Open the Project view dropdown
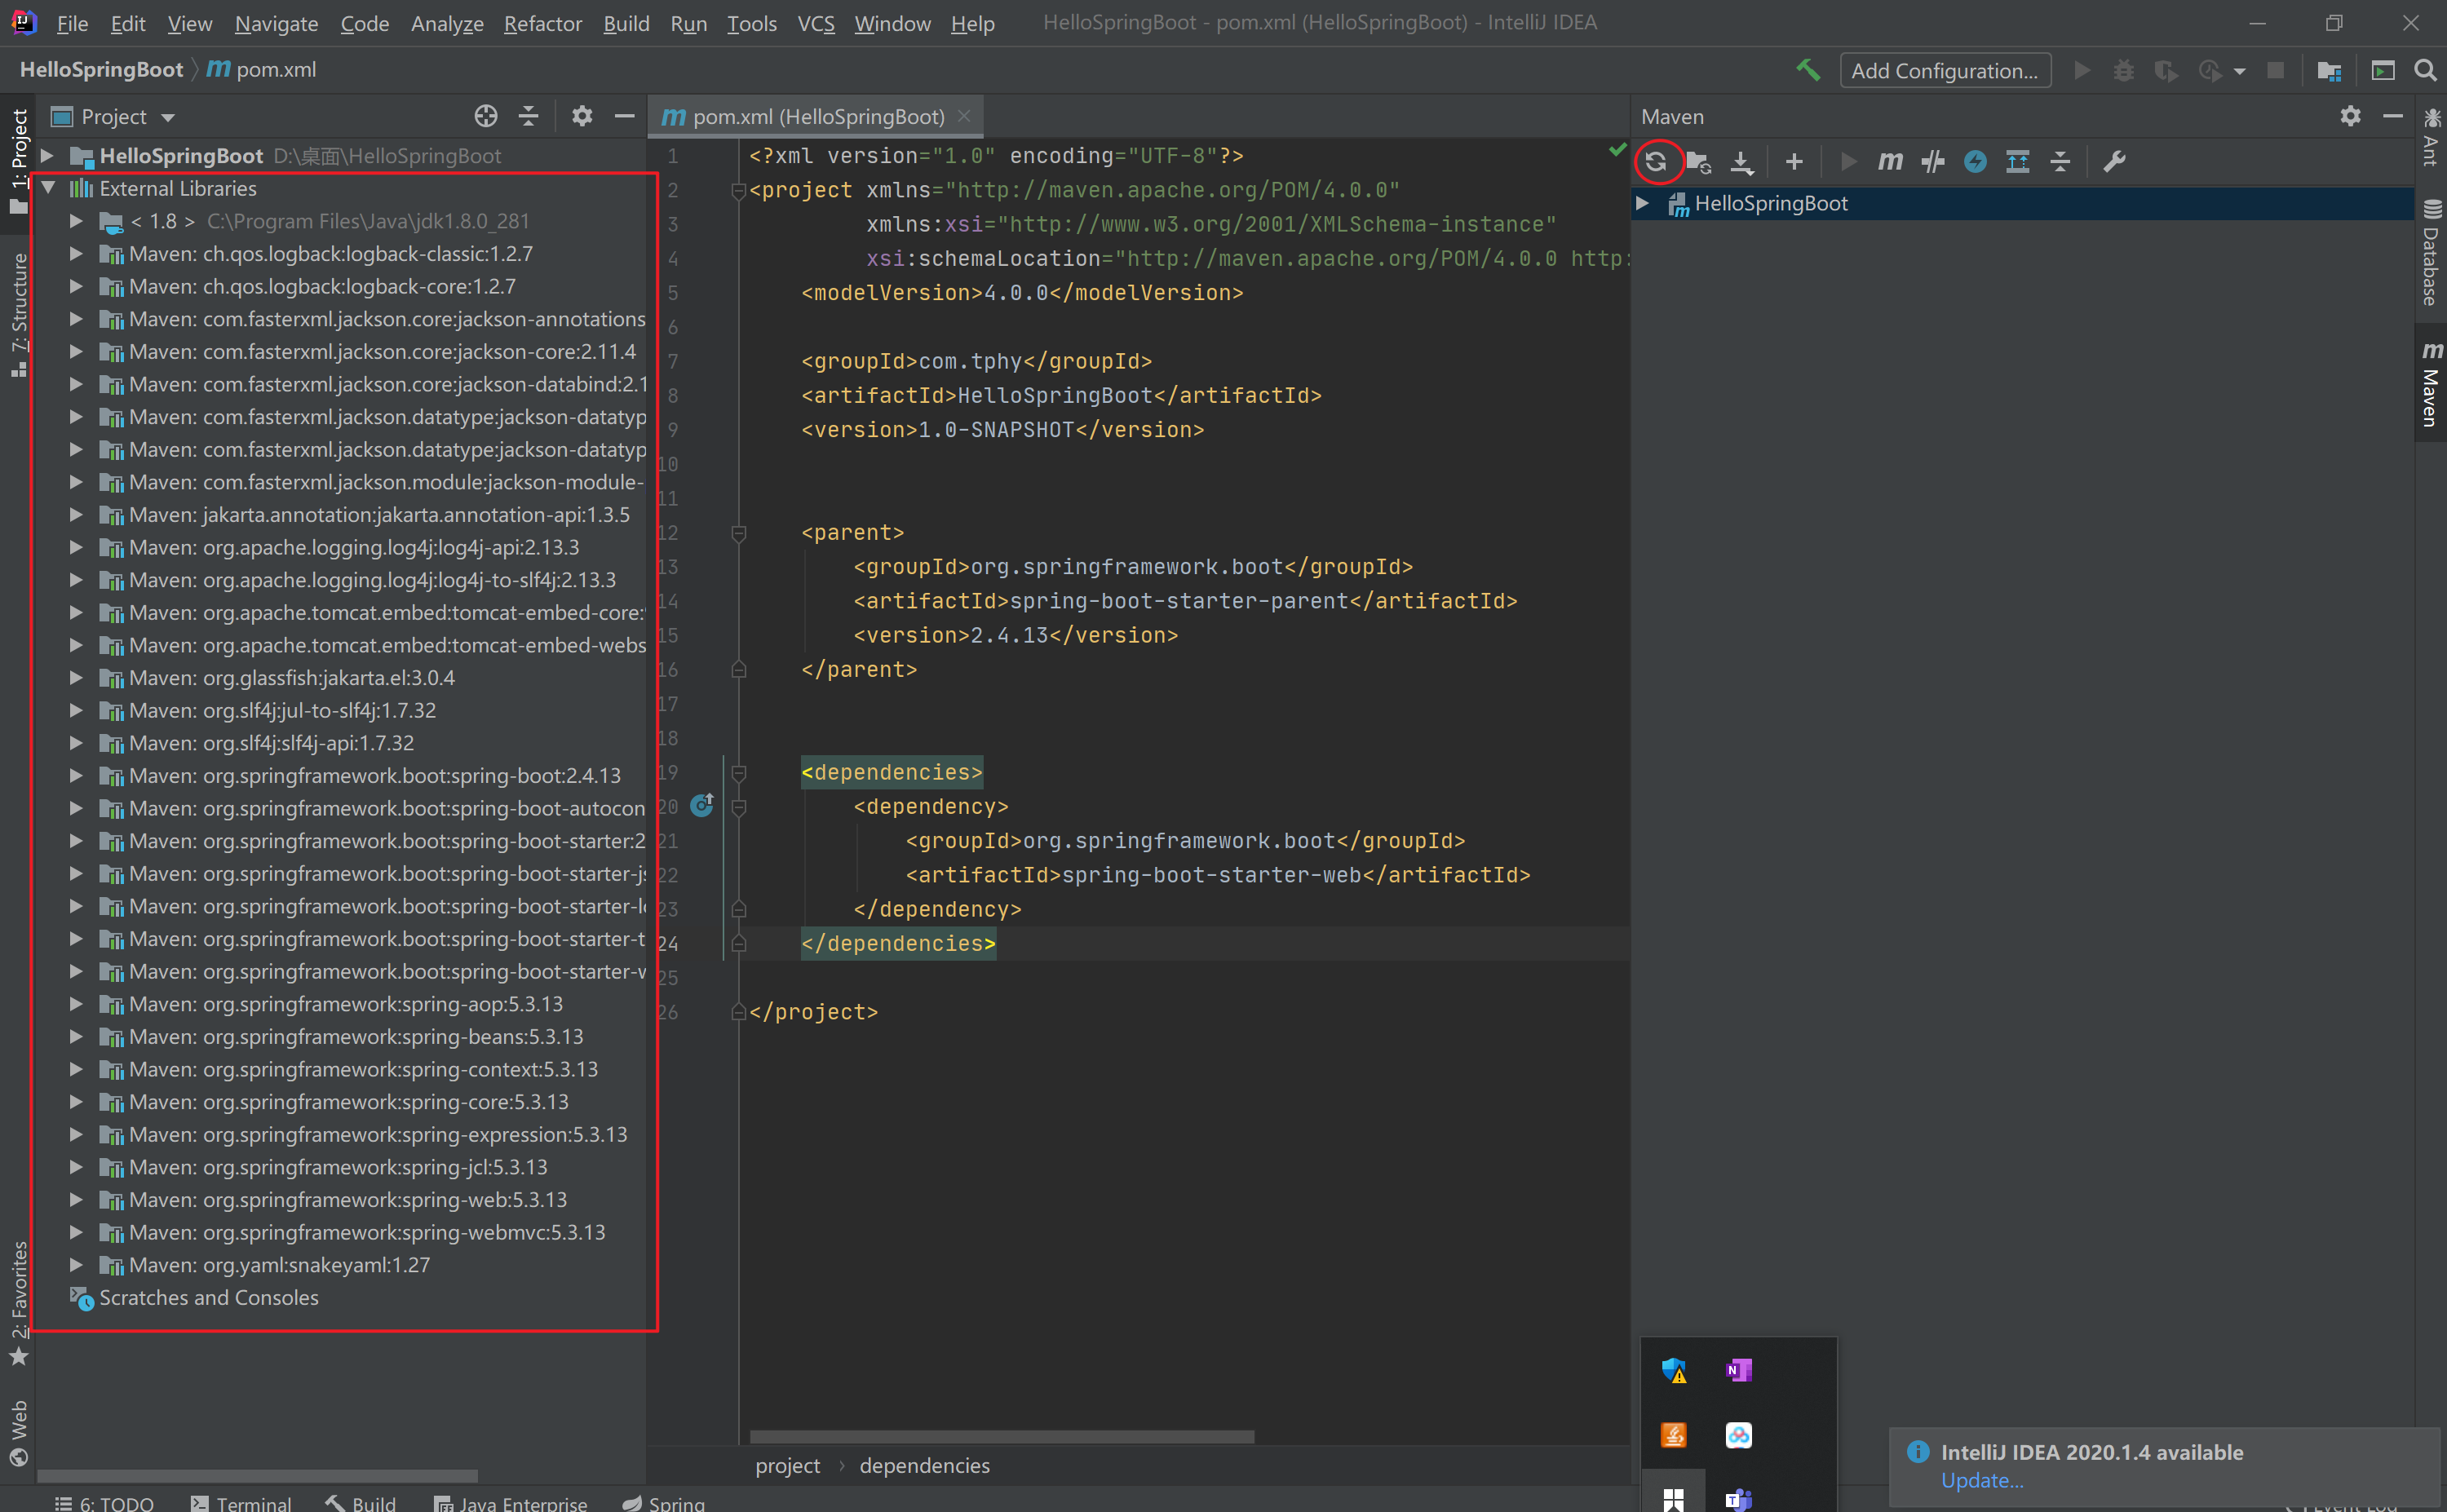The width and height of the screenshot is (2447, 1512). (167, 118)
